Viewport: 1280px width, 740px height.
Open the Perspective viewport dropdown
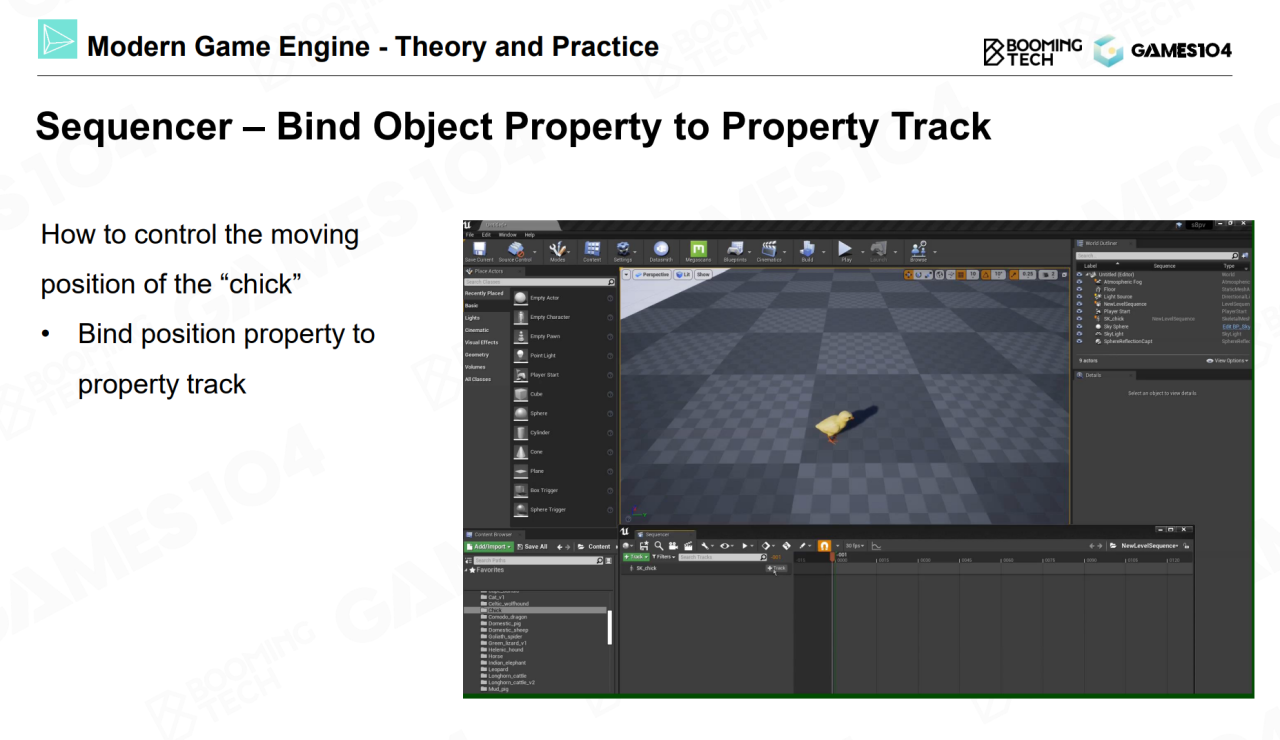652,274
